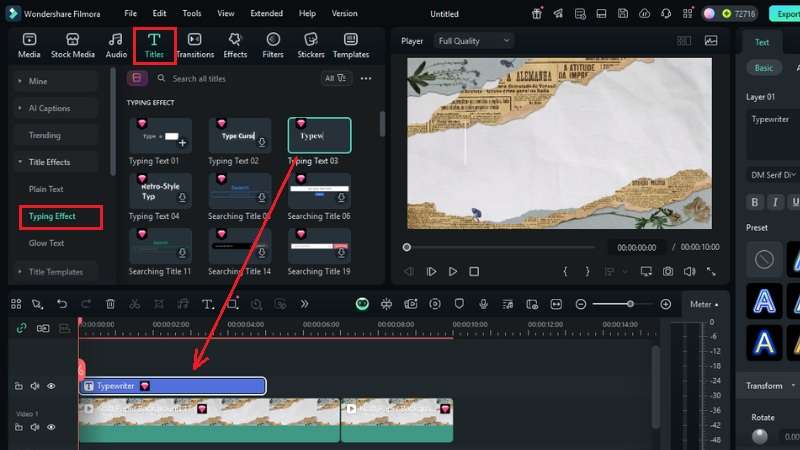800x450 pixels.
Task: Select the Text tool in timeline toolbar
Action: [207, 304]
